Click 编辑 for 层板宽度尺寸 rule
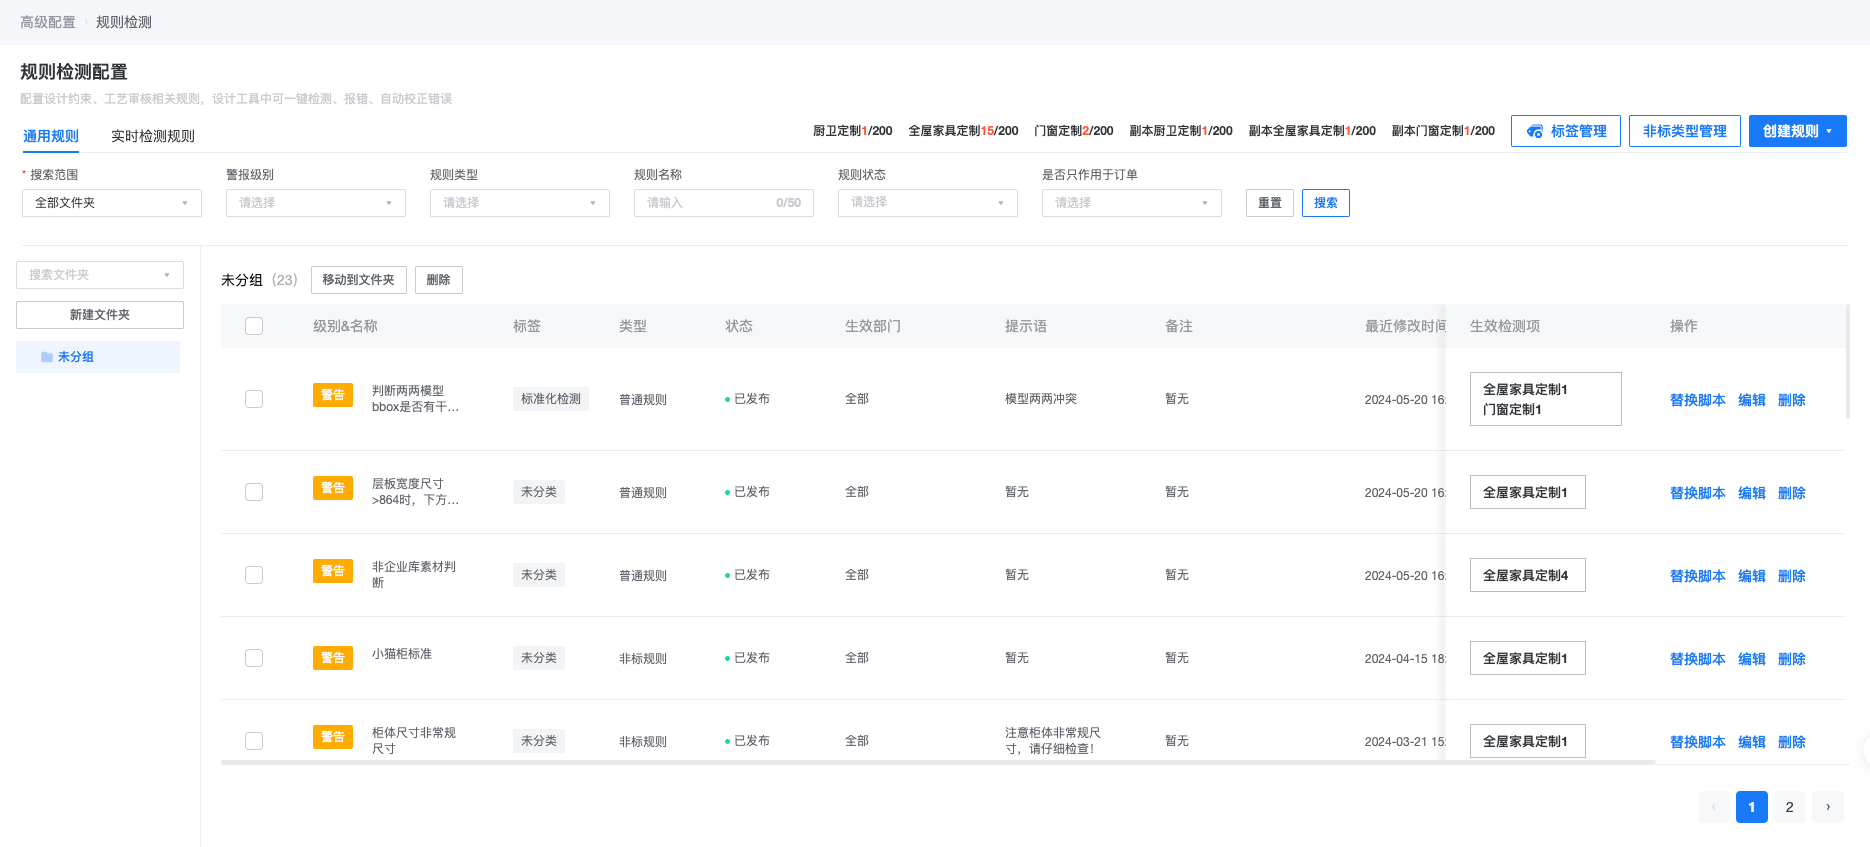This screenshot has width=1870, height=847. pos(1752,493)
